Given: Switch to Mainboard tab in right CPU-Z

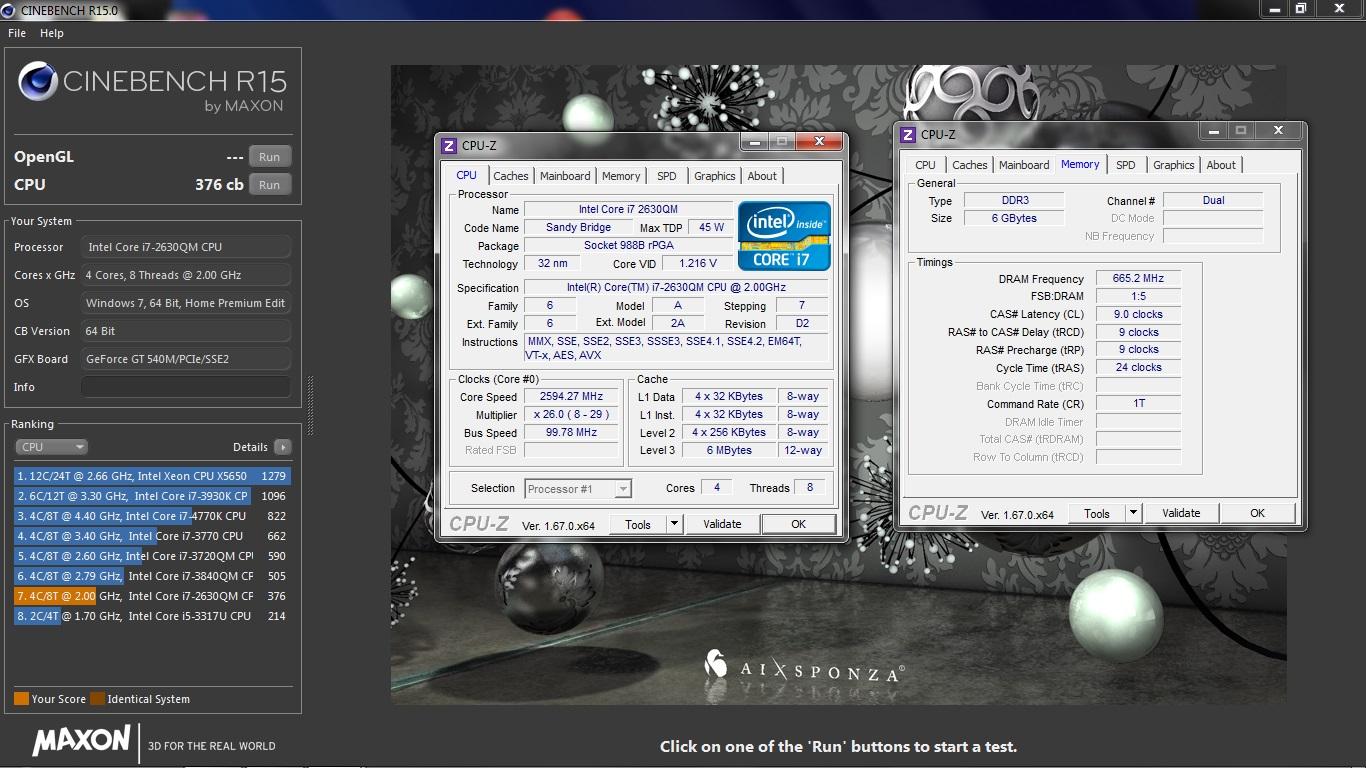Looking at the screenshot, I should click(x=1025, y=165).
